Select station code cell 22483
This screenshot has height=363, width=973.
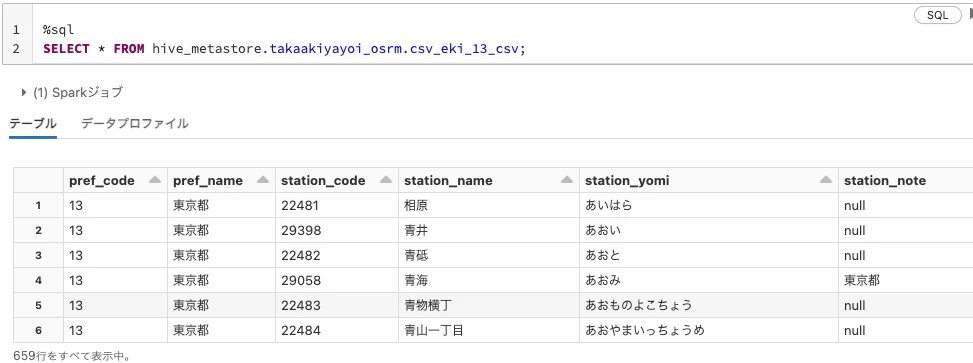pos(337,305)
